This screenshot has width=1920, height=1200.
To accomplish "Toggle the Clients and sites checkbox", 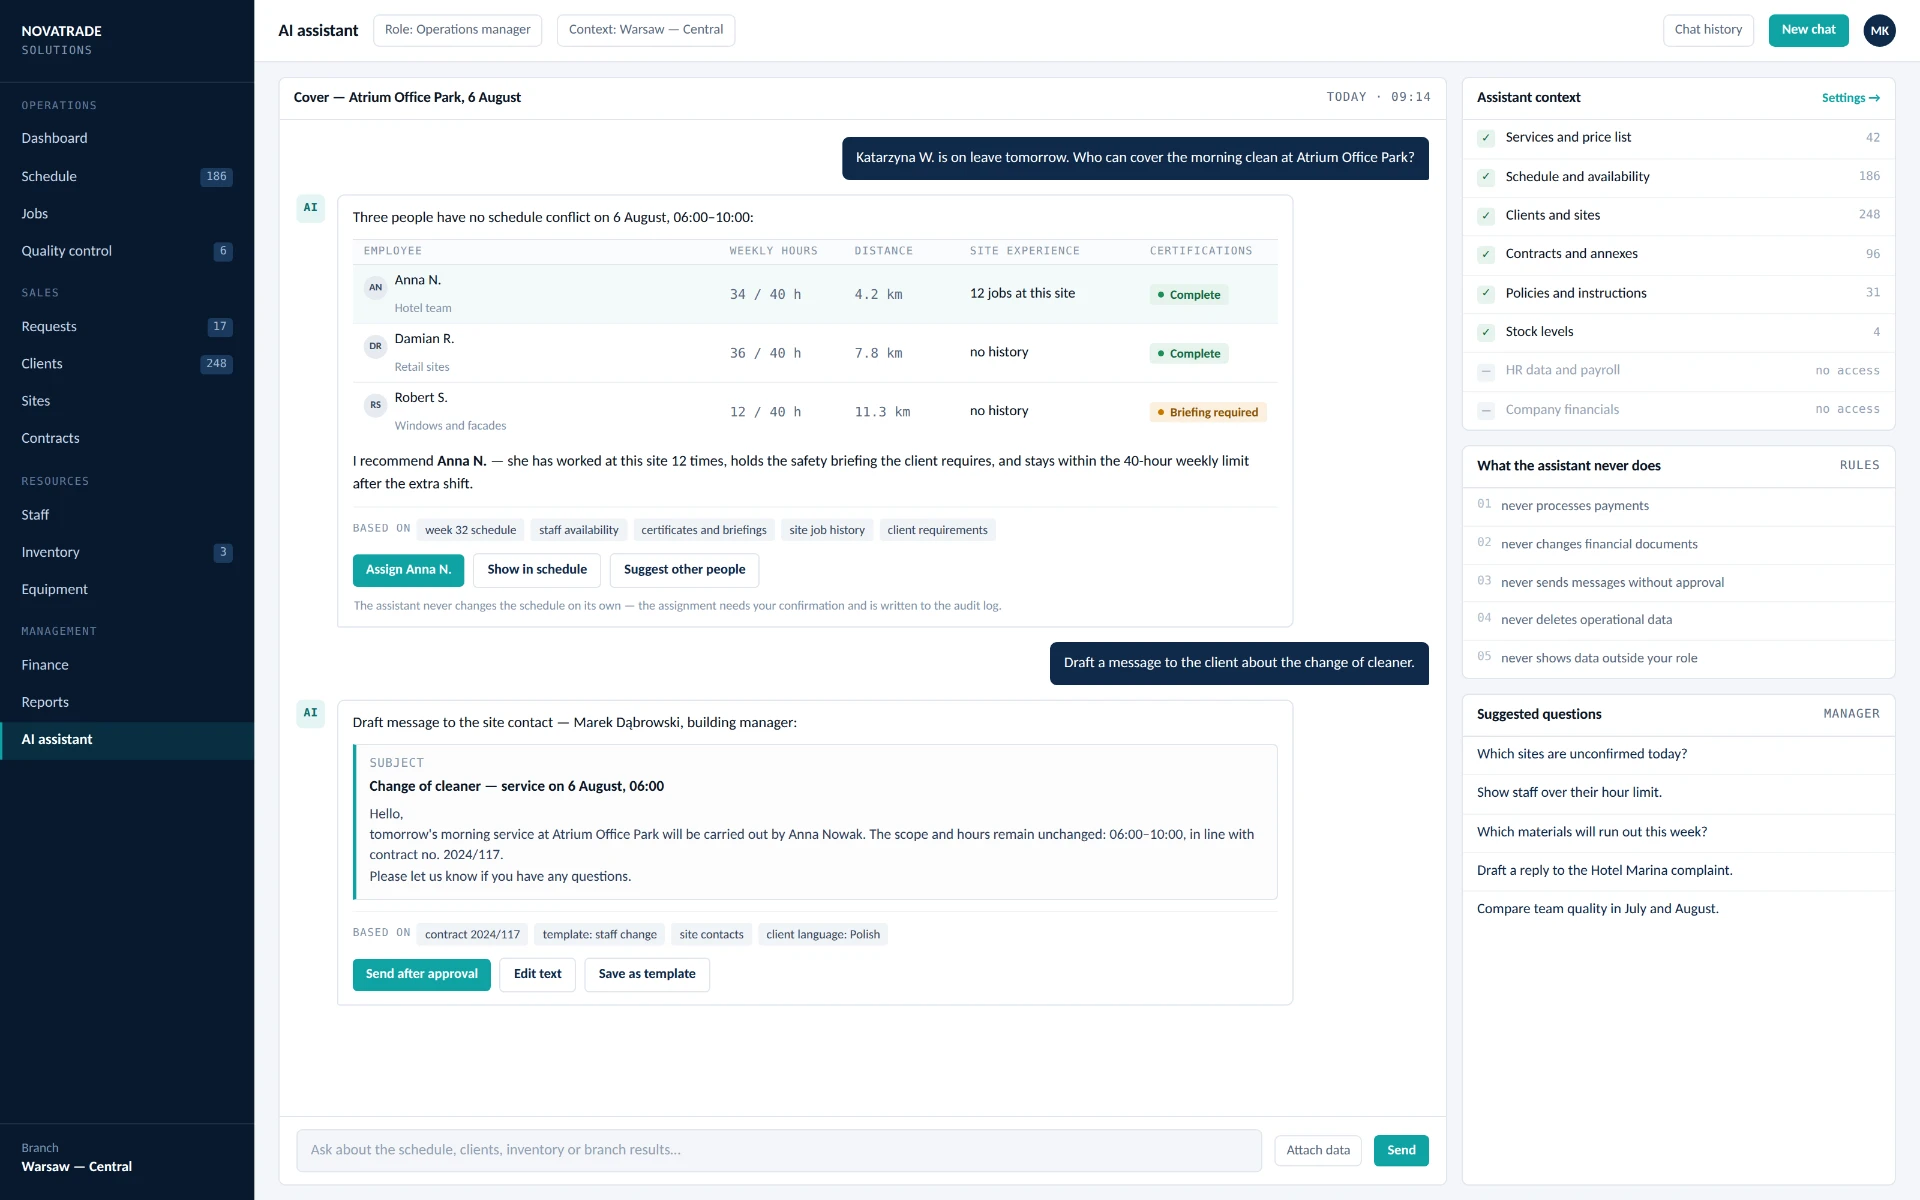I will click(1486, 216).
